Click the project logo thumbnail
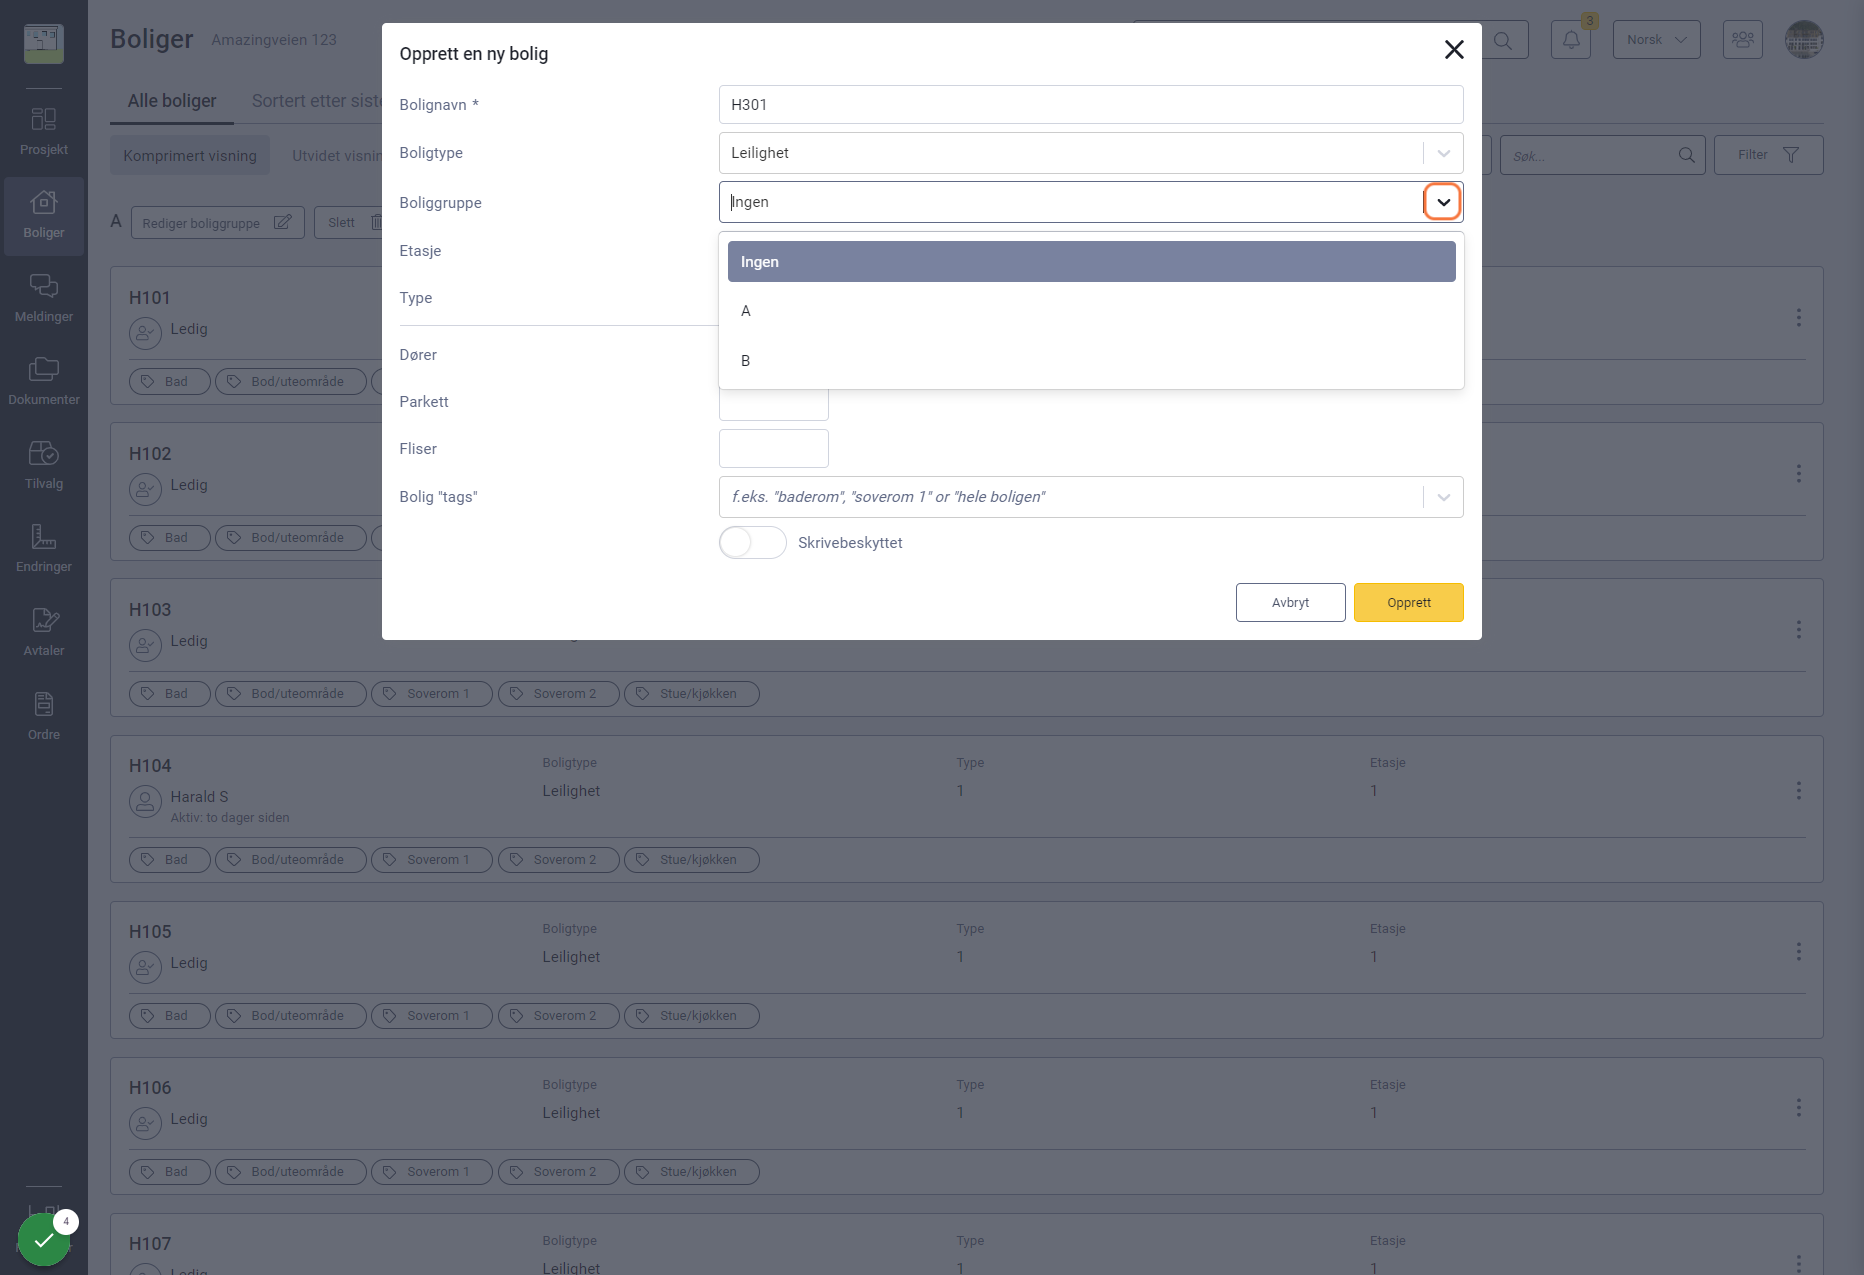Screen dimensions: 1864x1275 click(44, 43)
